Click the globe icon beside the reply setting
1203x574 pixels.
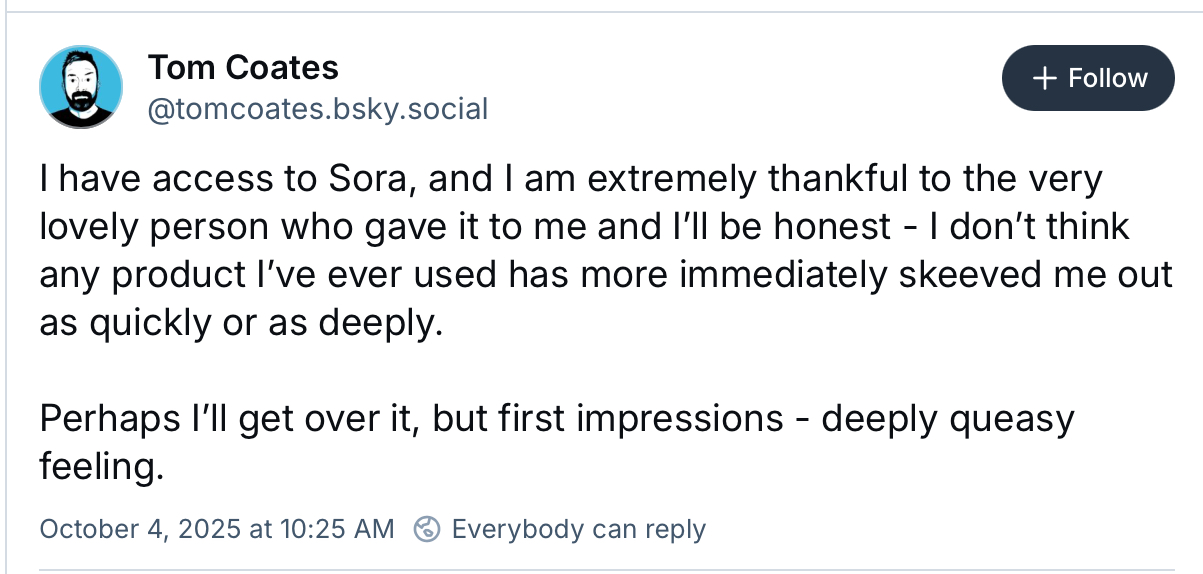pos(428,529)
